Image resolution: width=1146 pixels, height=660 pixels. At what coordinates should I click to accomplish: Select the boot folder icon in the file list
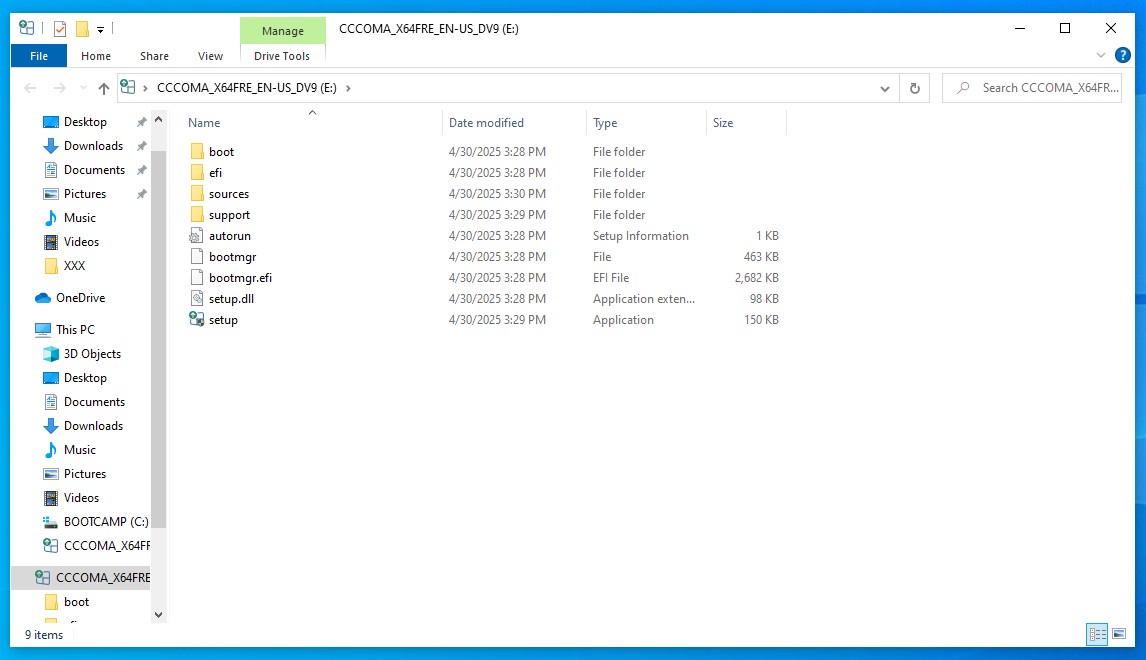[x=197, y=151]
